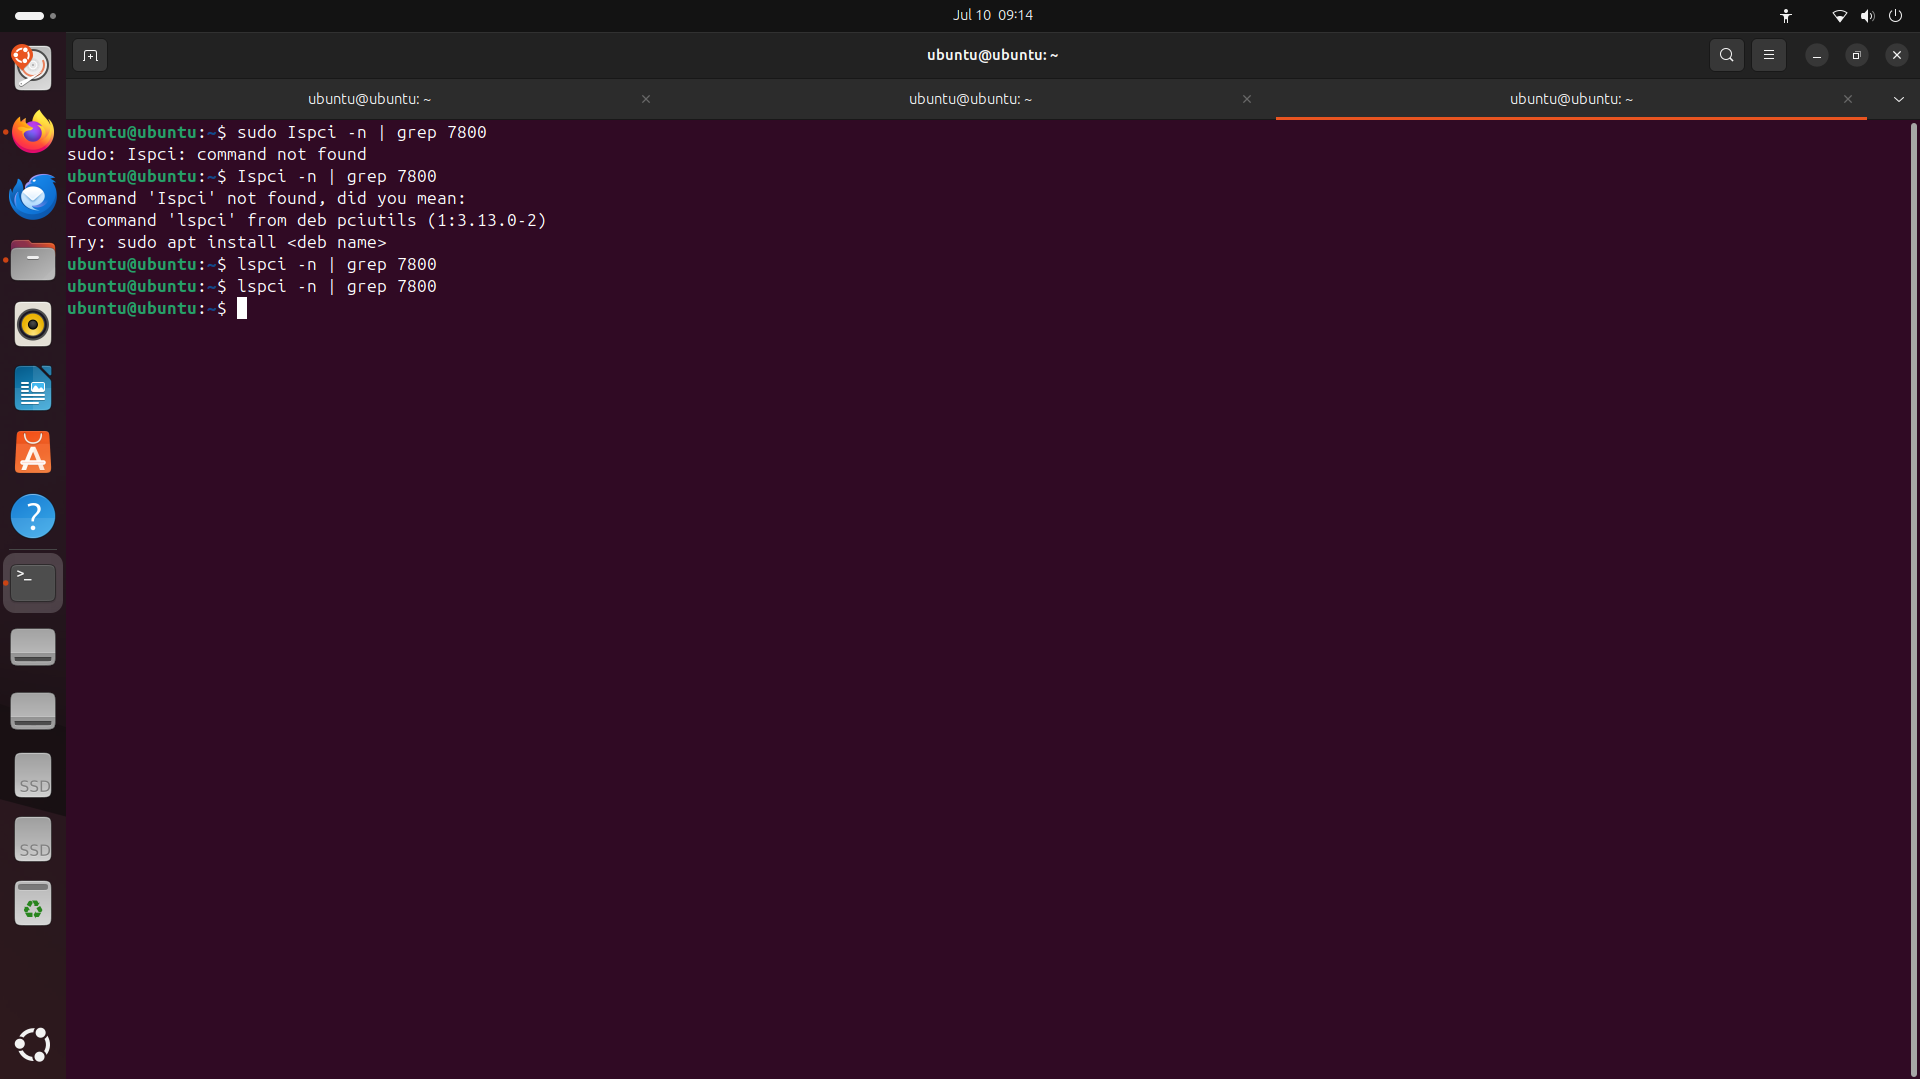Viewport: 1920px width, 1079px height.
Task: Switch to the first terminal tab
Action: point(369,99)
